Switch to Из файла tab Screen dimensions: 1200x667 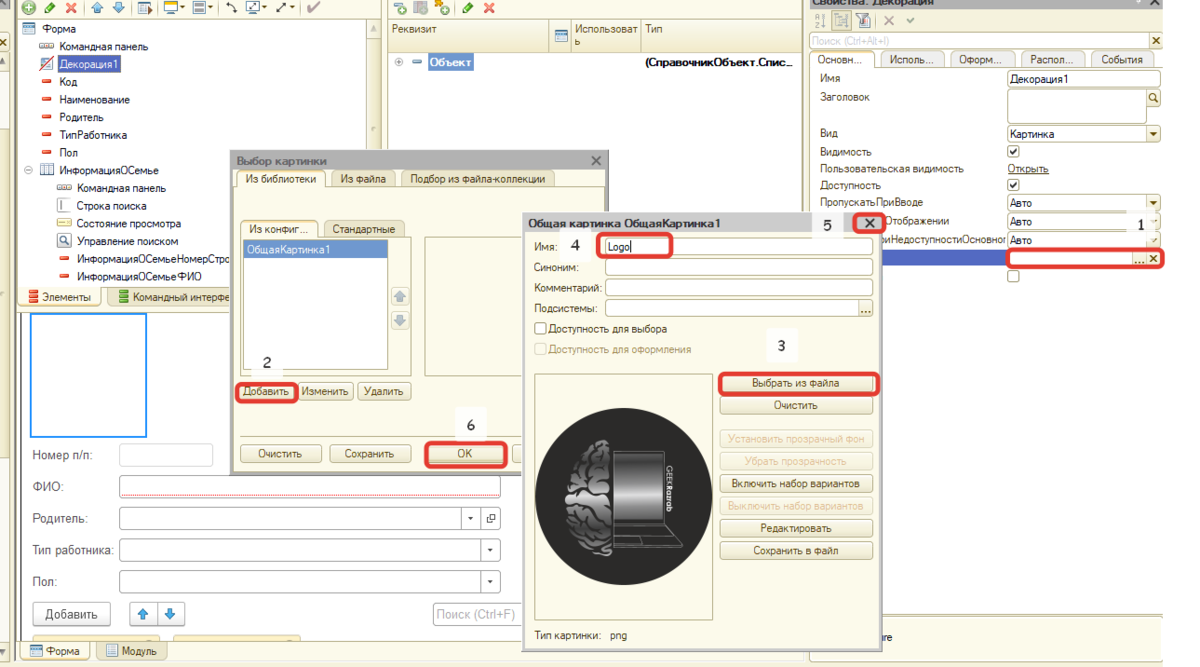(x=362, y=179)
